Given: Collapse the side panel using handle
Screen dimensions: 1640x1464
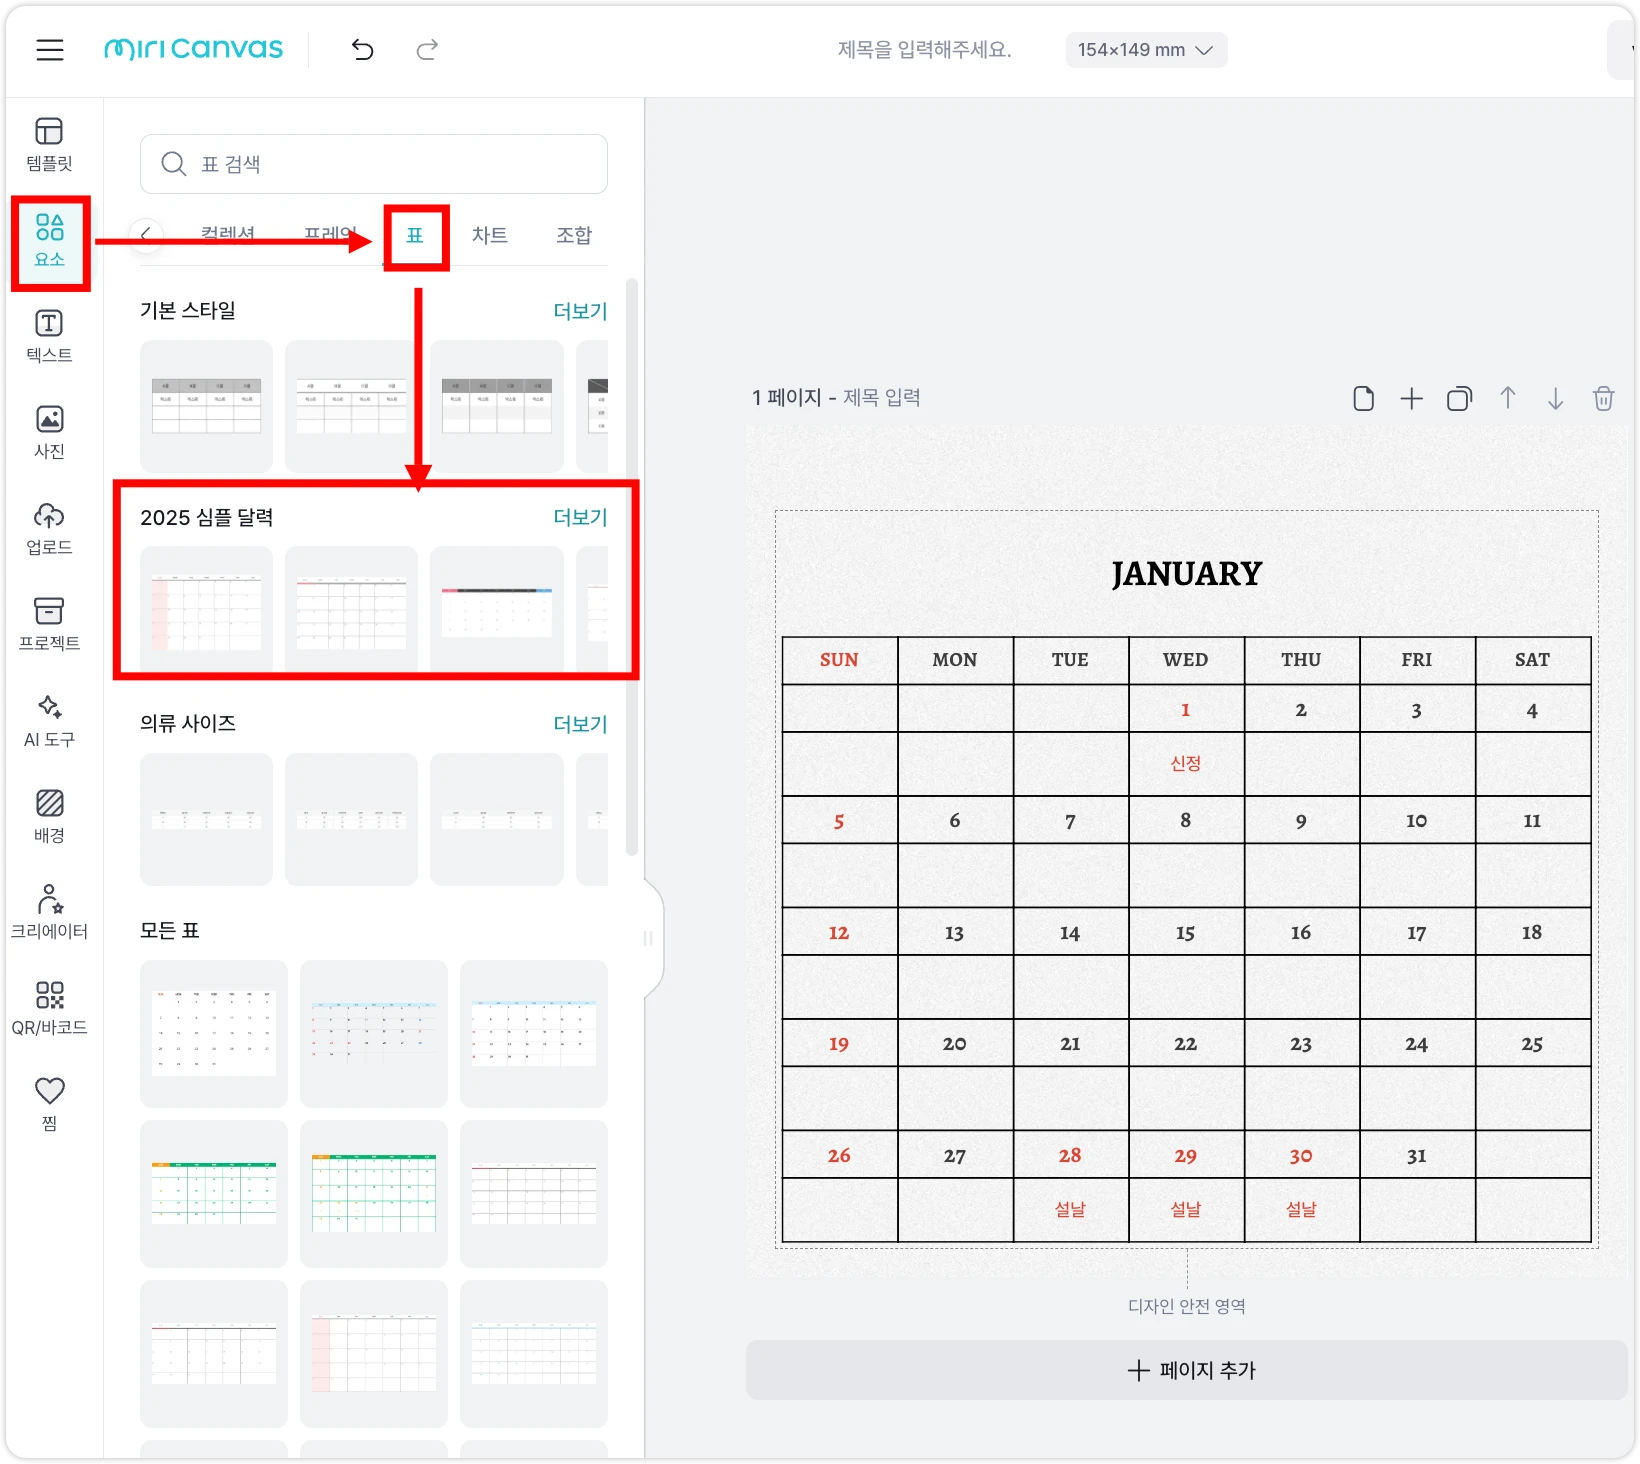Looking at the screenshot, I should click(x=648, y=938).
